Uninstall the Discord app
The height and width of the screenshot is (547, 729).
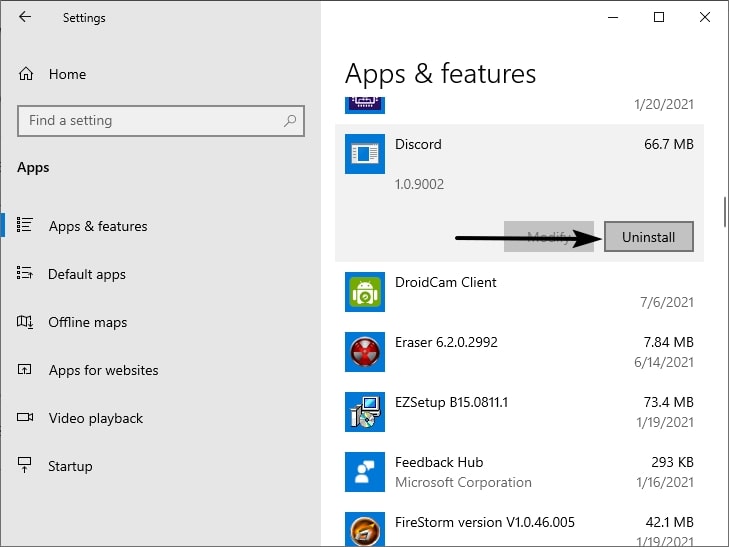pos(649,237)
